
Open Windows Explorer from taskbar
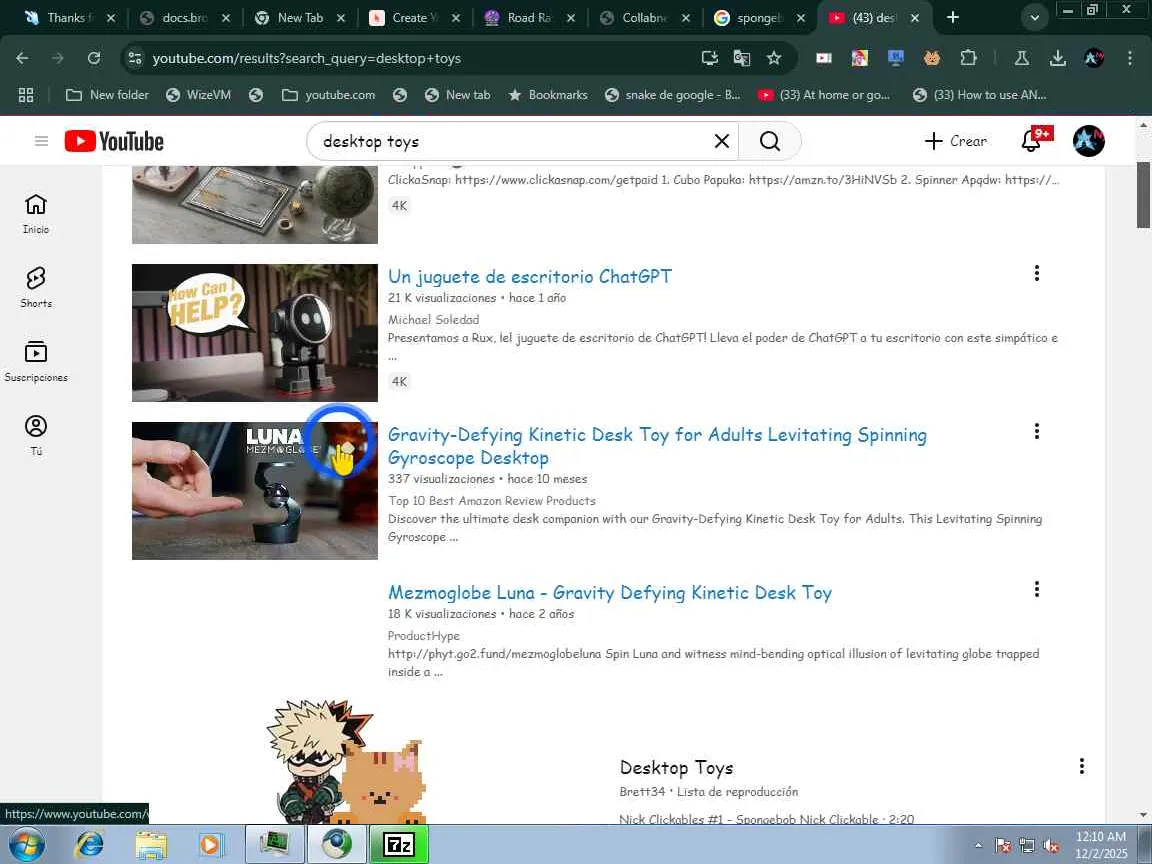(x=151, y=845)
